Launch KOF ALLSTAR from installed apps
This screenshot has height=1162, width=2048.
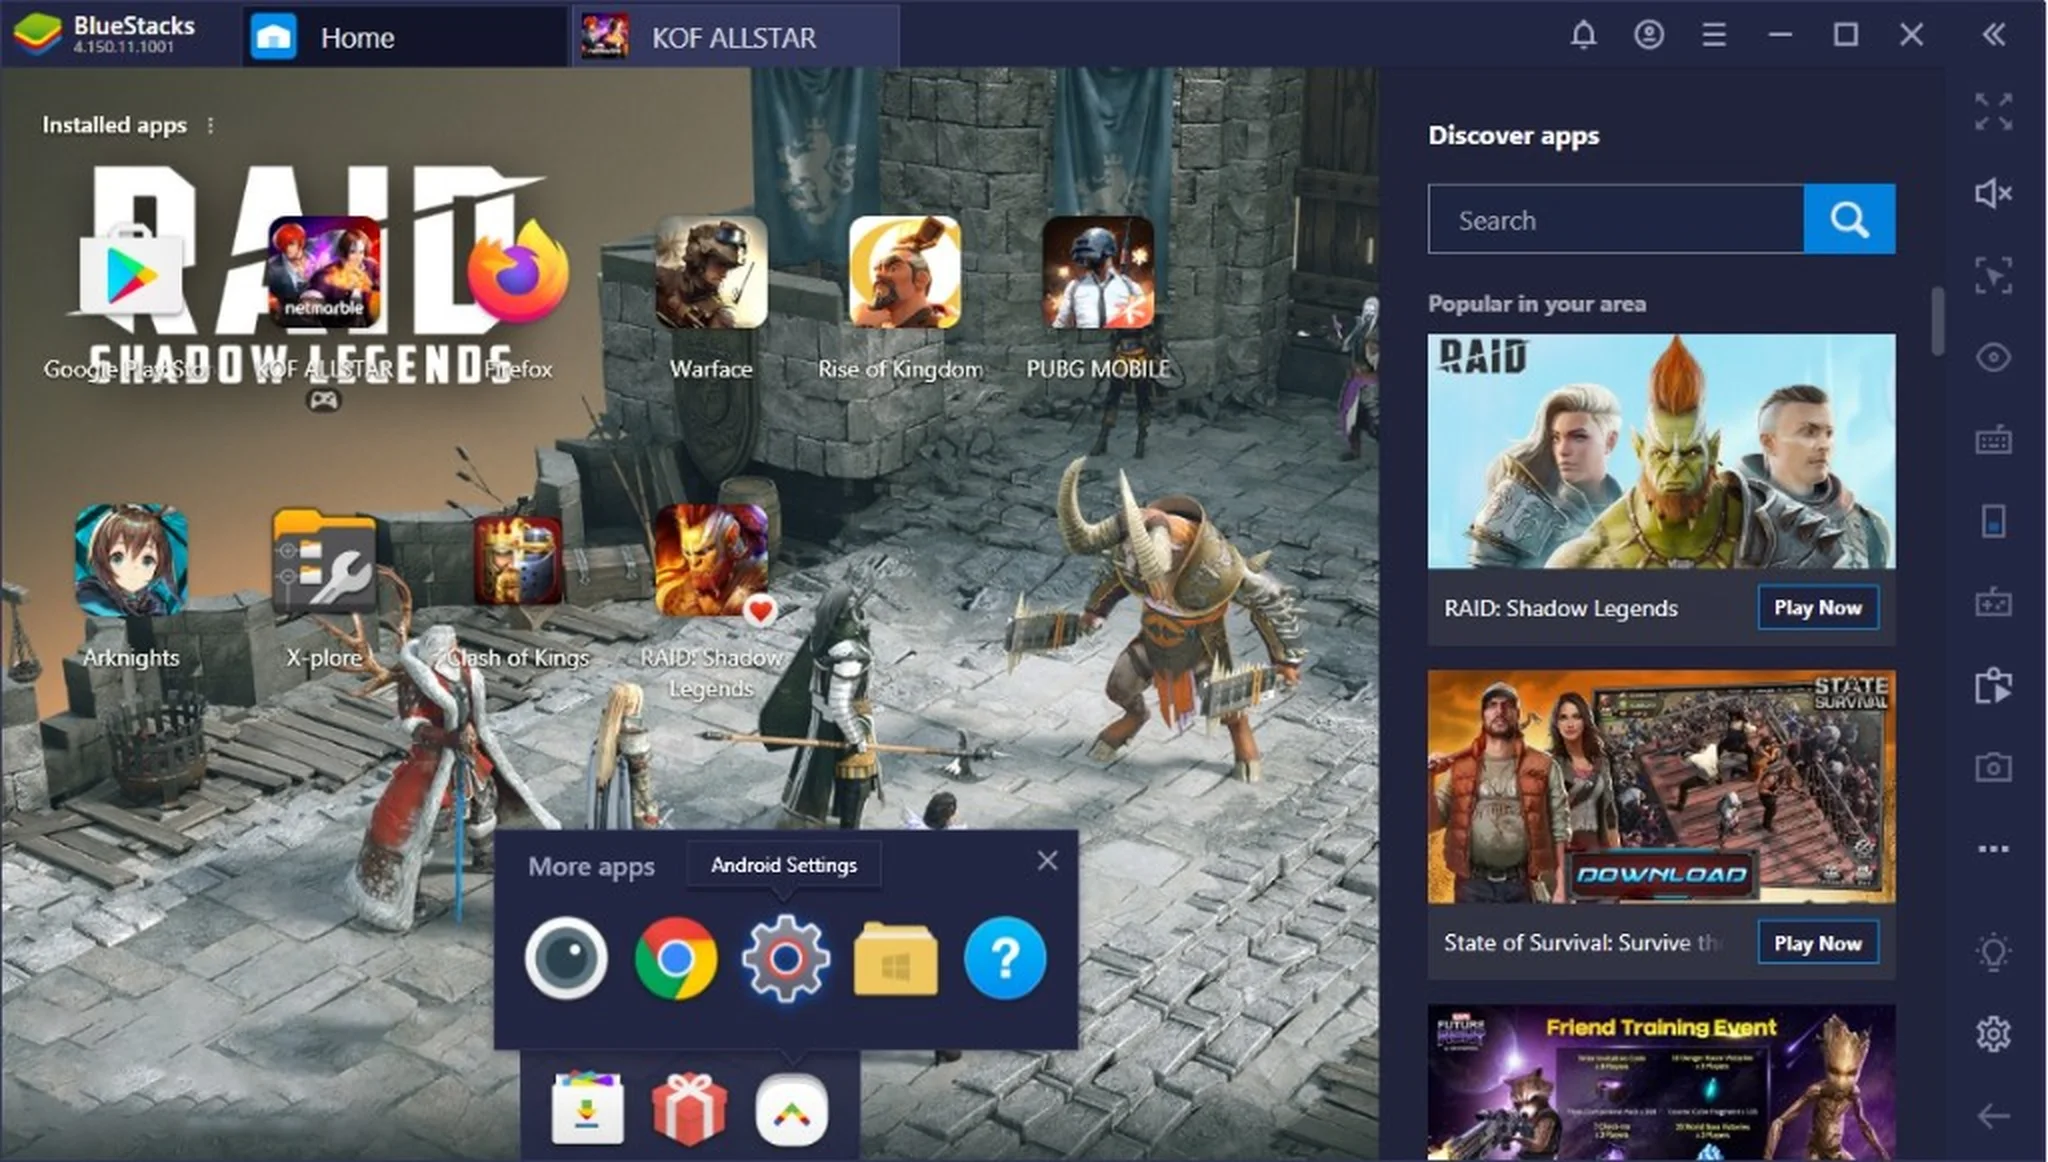324,273
